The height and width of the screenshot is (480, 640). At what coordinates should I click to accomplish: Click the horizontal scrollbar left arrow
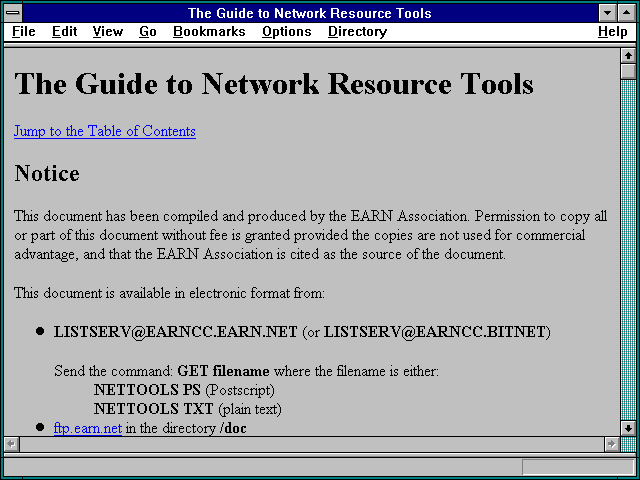point(11,444)
